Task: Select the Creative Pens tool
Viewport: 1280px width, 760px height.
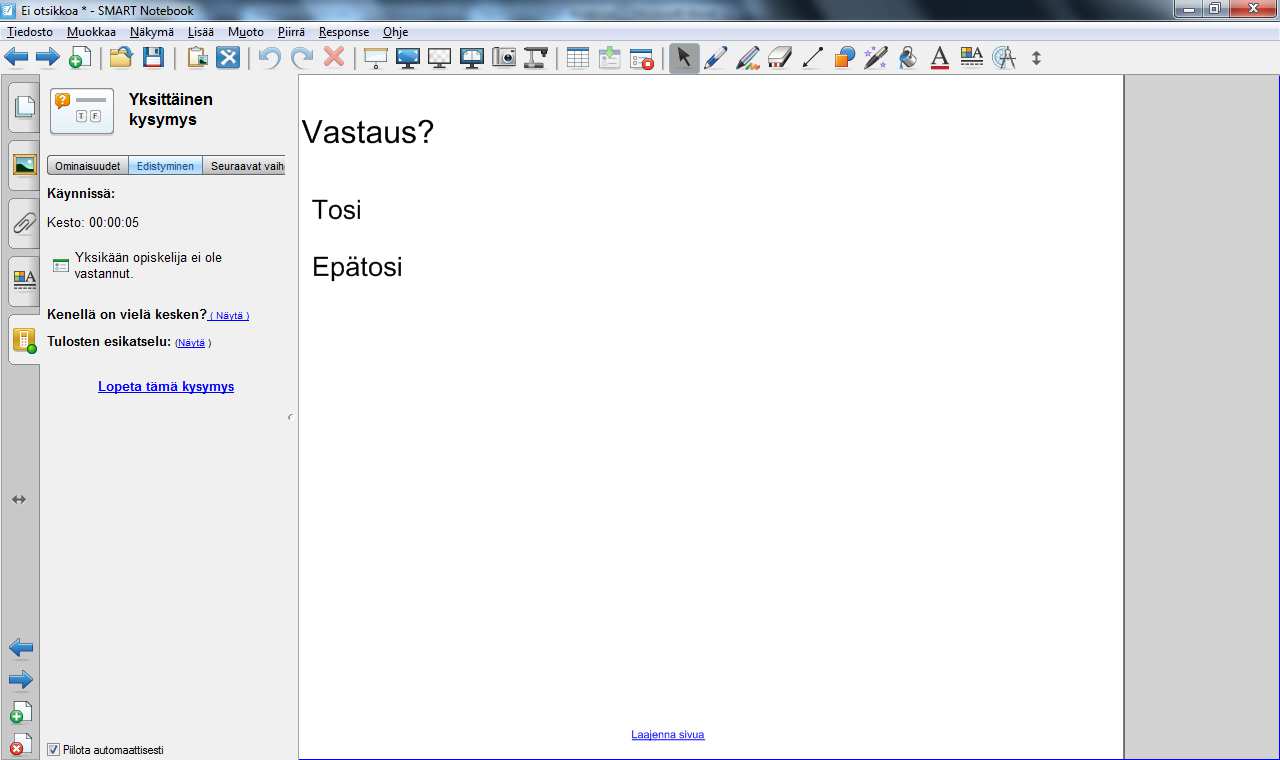Action: click(x=748, y=58)
